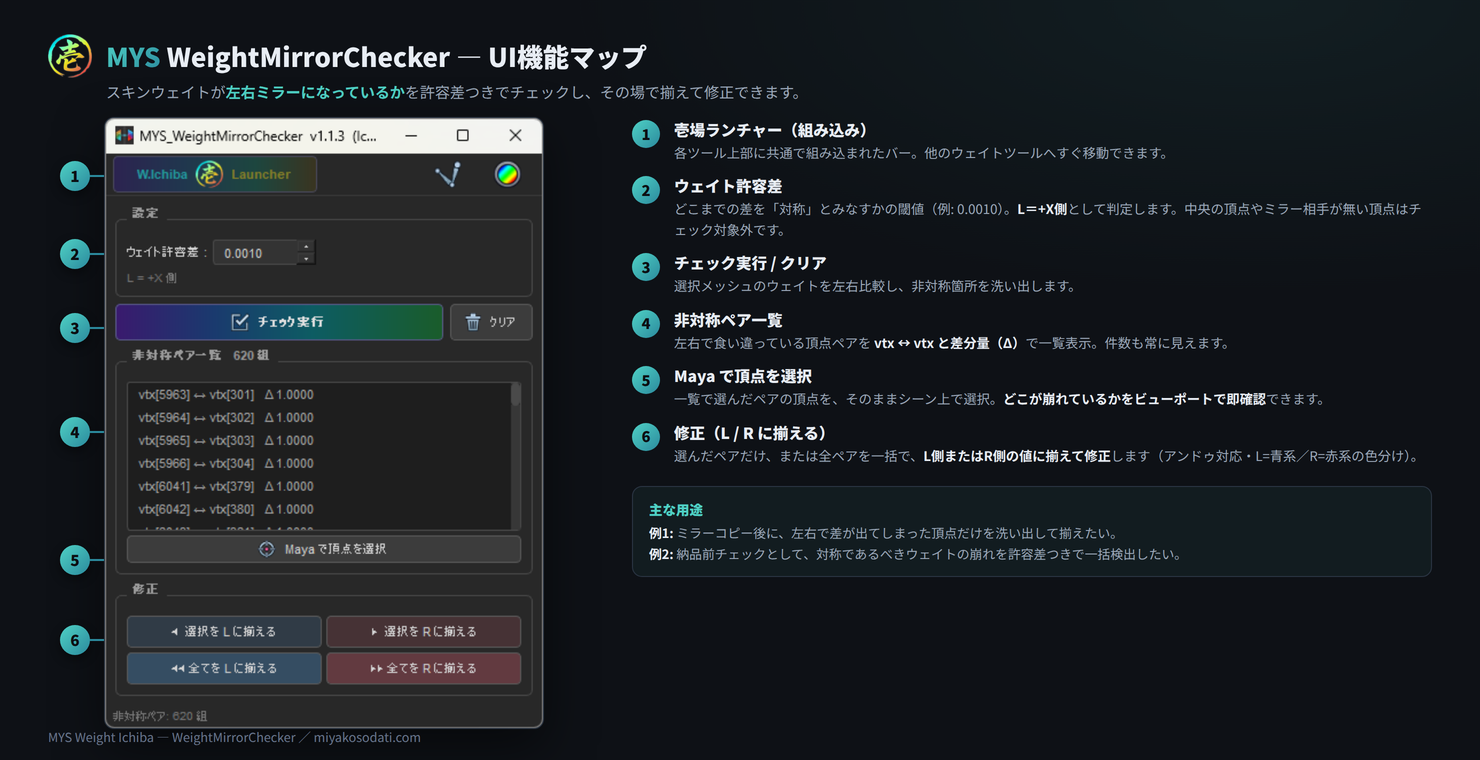Click 選択を L に揃える button
Viewport: 1480px width, 760px height.
[x=224, y=632]
